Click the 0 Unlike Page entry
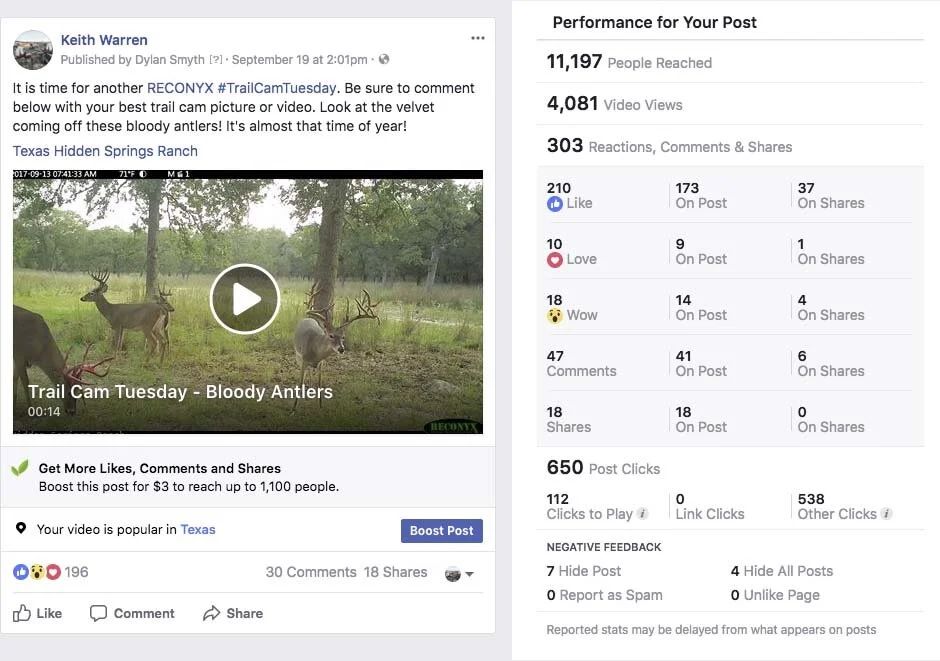This screenshot has width=940, height=661. point(775,595)
